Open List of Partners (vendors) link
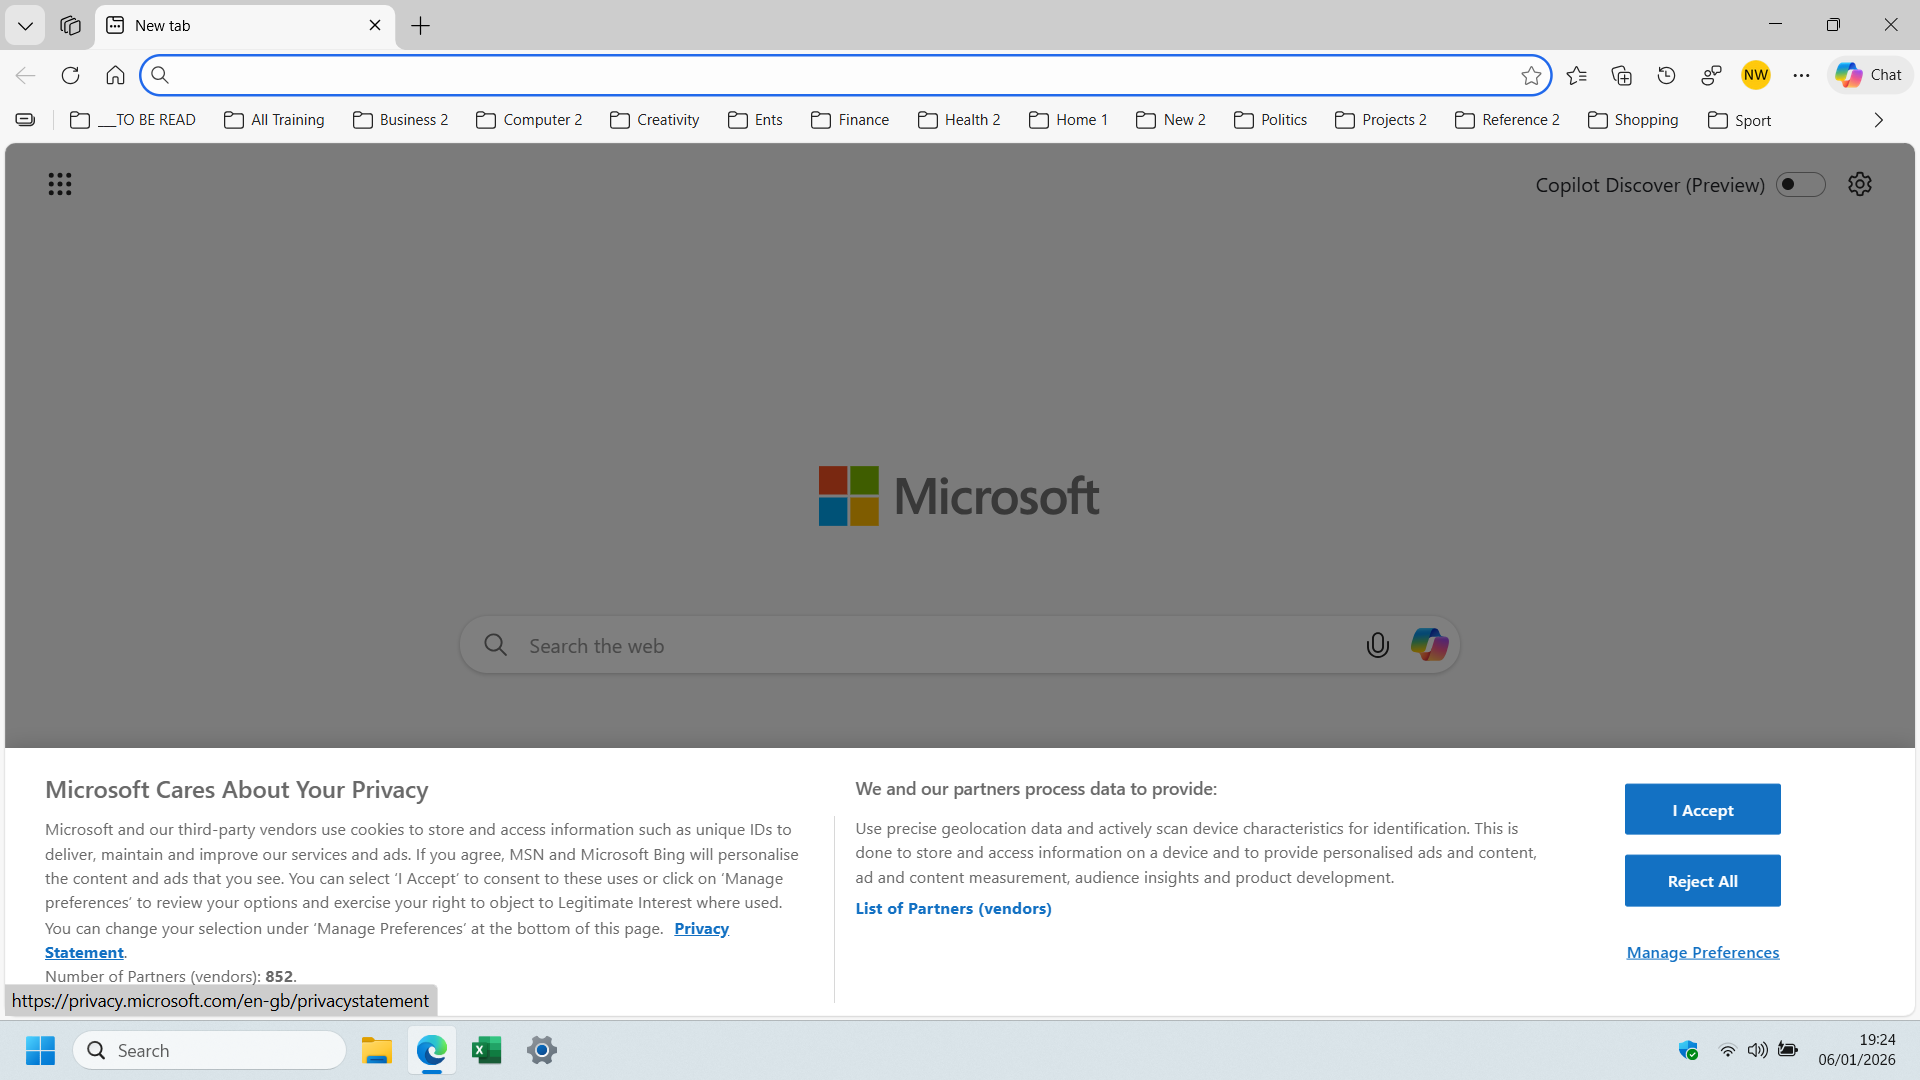Viewport: 1920px width, 1080px height. 953,908
